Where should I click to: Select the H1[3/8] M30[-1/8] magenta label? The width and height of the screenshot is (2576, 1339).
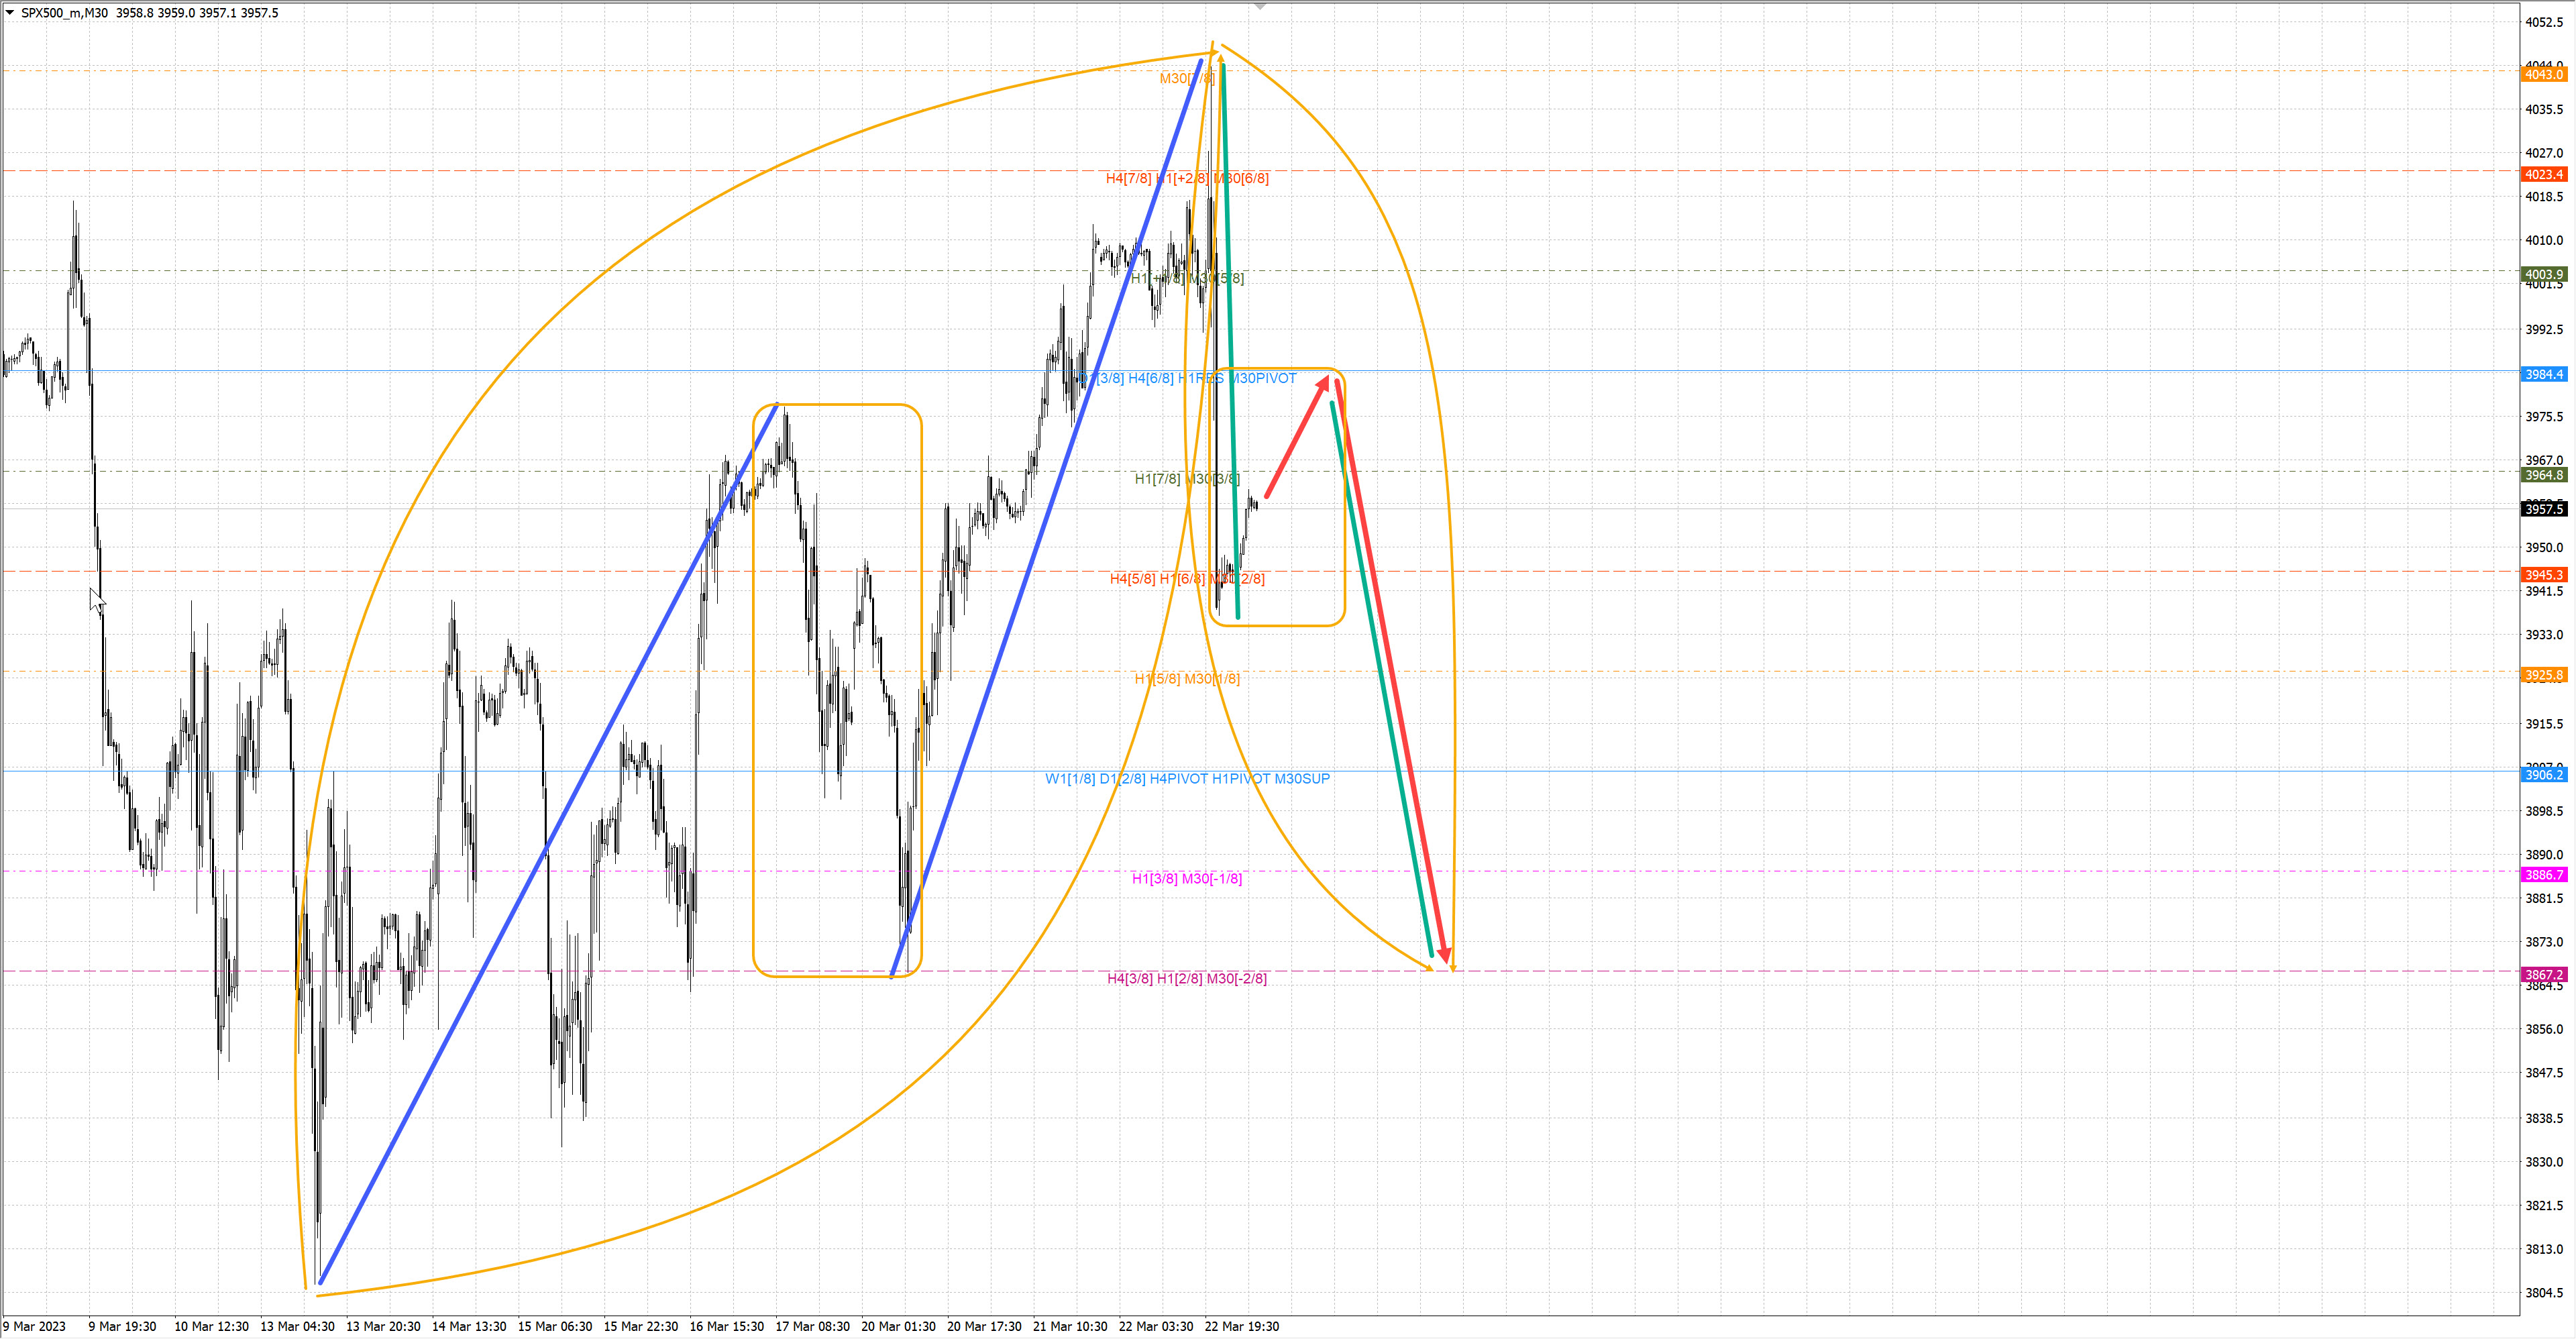pyautogui.click(x=1187, y=879)
